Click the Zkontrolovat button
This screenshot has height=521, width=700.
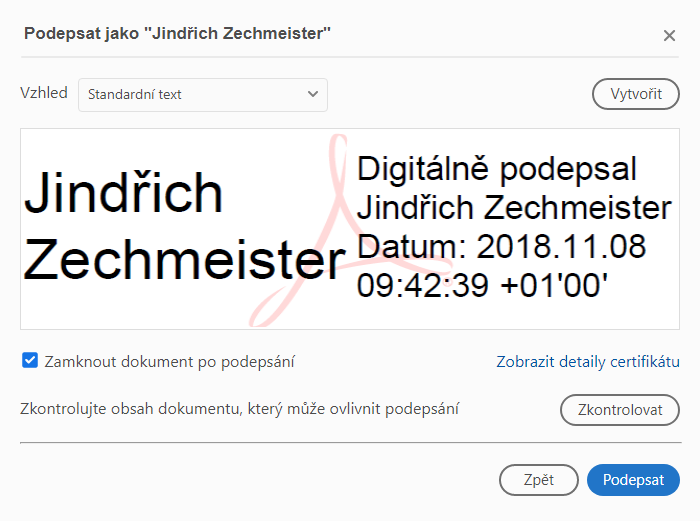[620, 410]
